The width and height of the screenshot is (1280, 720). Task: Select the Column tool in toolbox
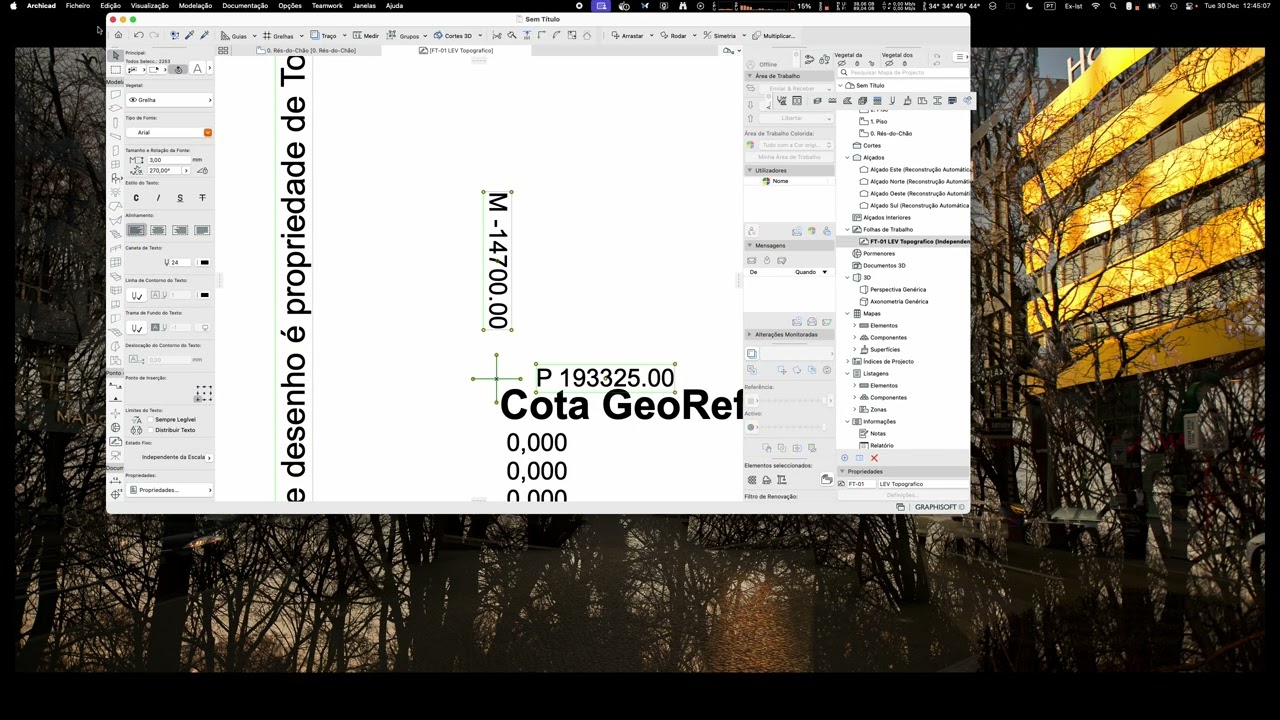click(x=116, y=122)
